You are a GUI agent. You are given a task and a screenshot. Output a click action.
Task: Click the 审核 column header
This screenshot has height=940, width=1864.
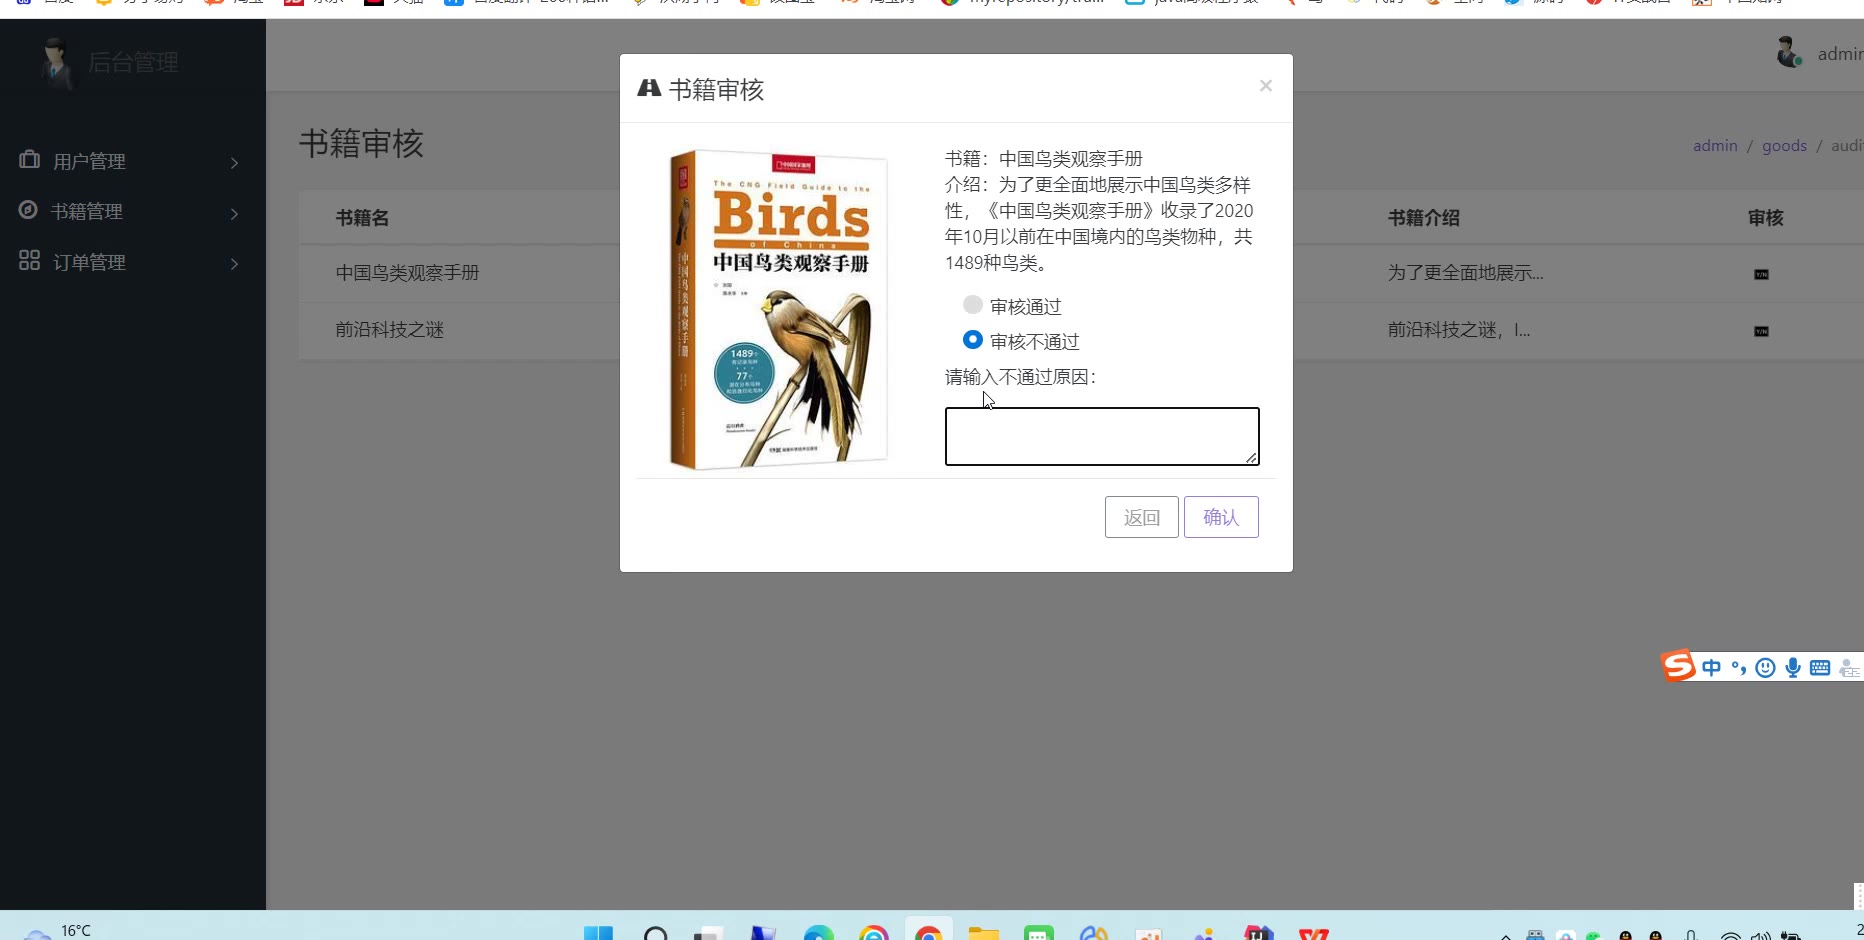click(1765, 218)
